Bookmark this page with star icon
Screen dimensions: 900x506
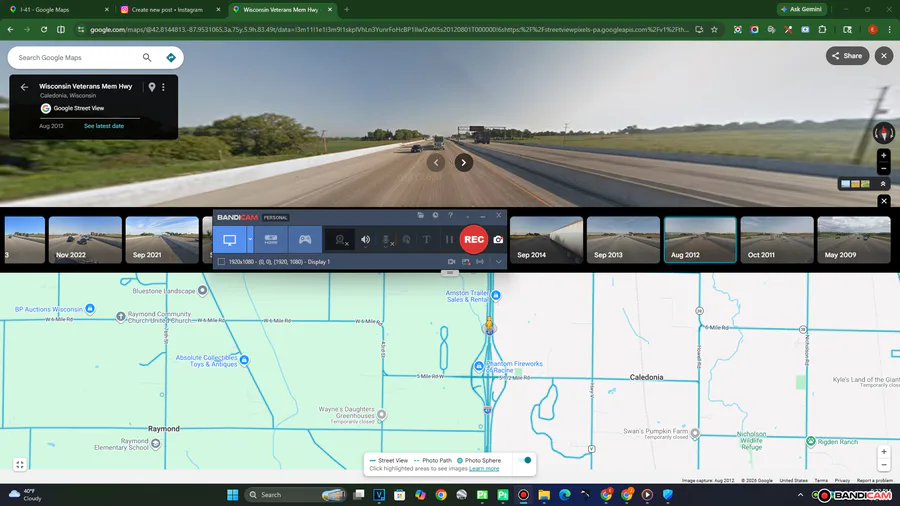coord(715,30)
